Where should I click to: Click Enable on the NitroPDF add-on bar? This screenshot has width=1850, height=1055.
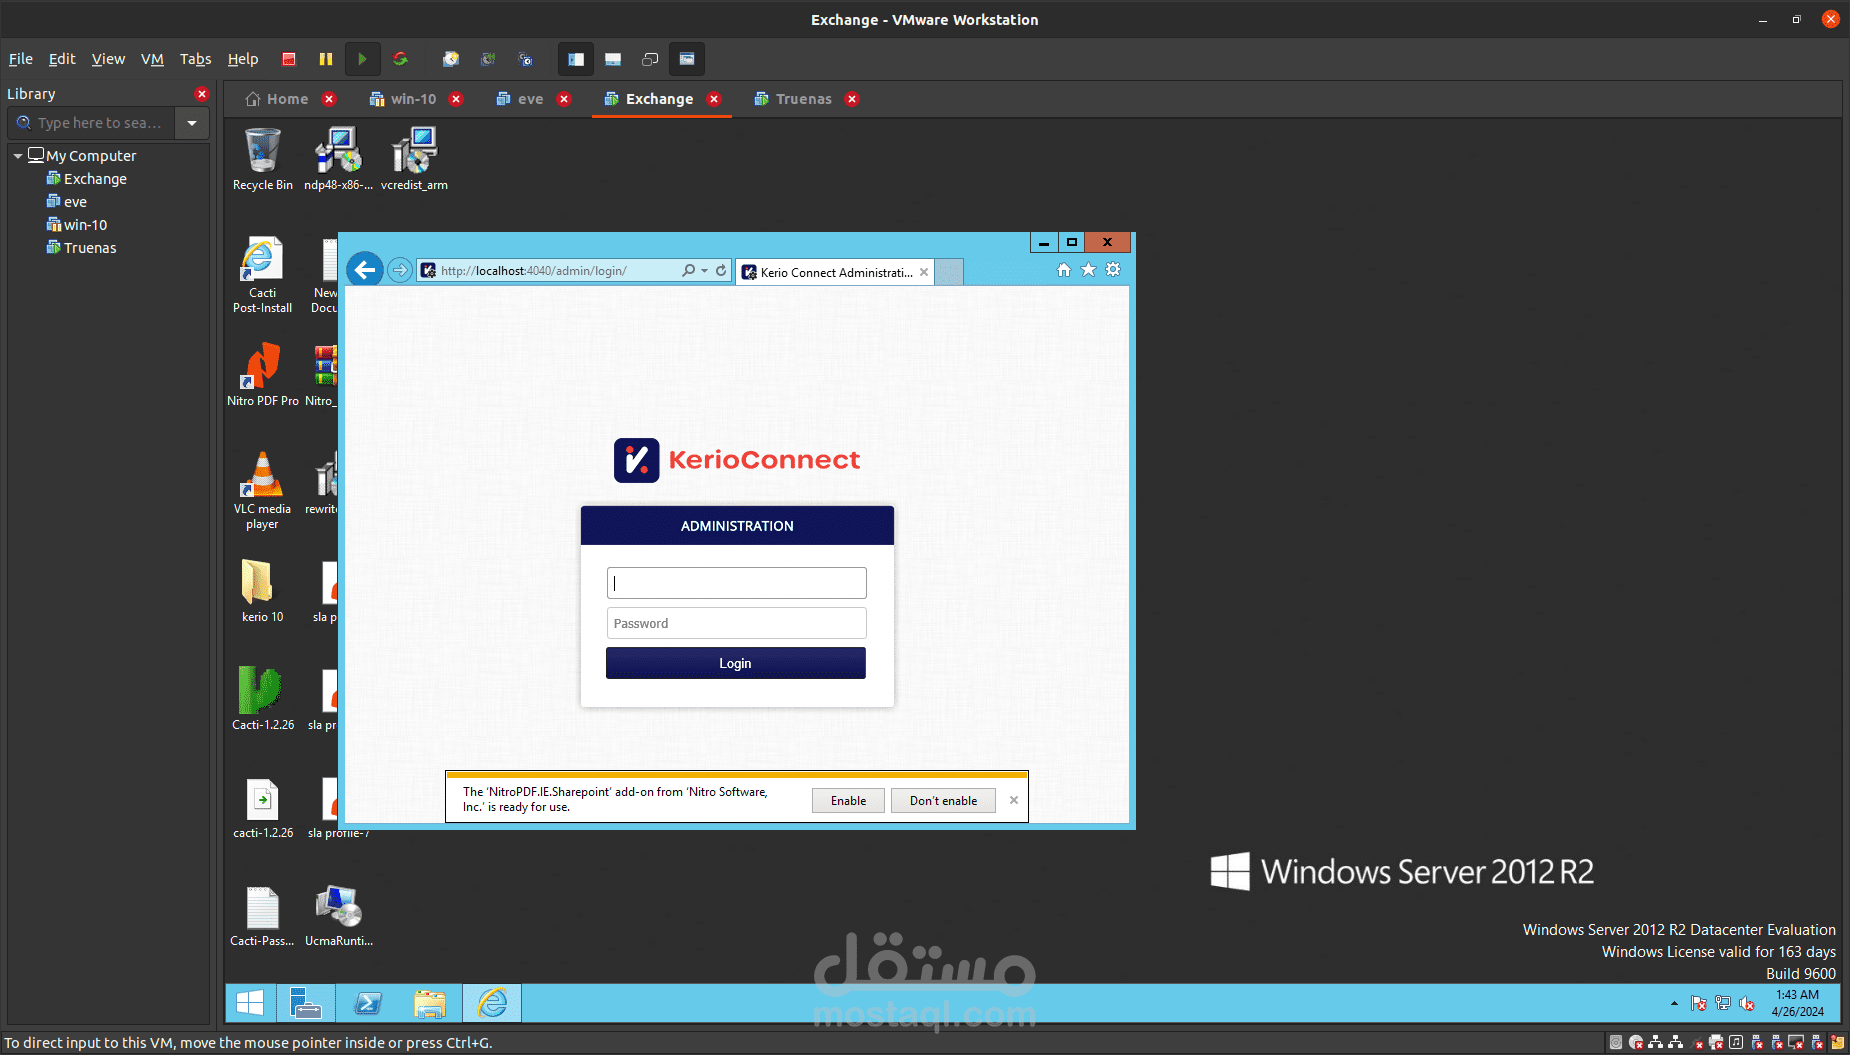pos(848,801)
